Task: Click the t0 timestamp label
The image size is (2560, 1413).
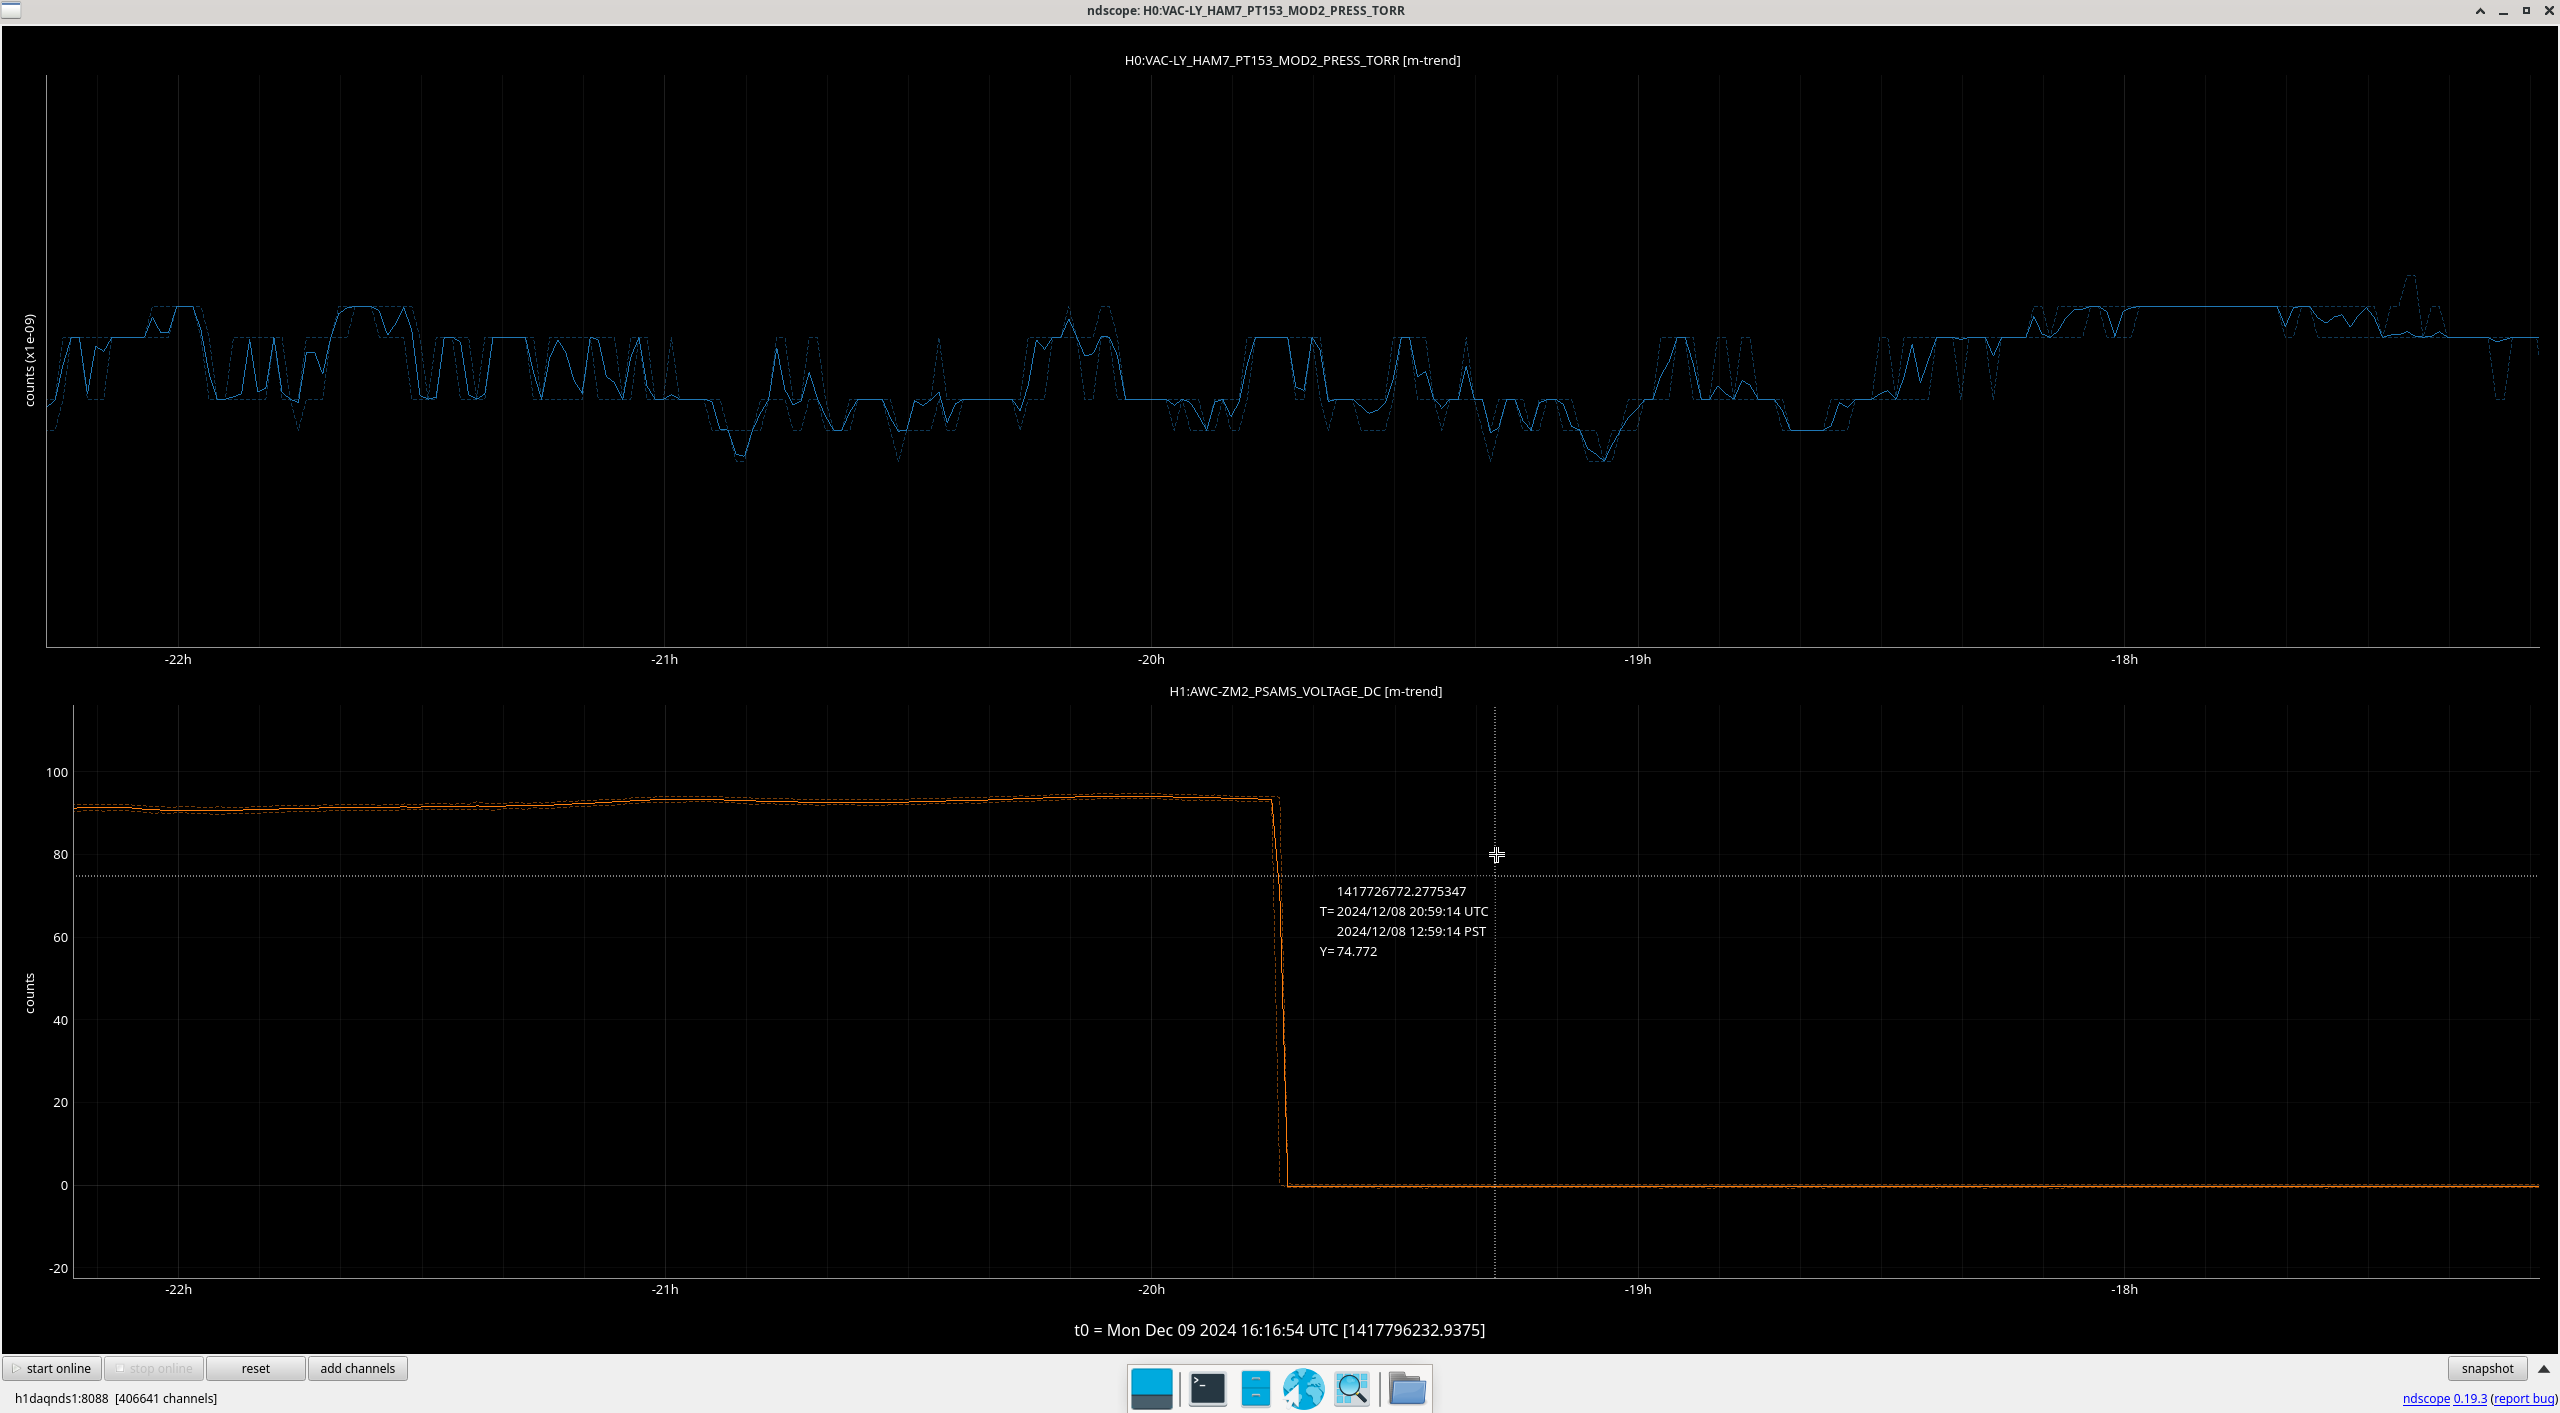Action: coord(1279,1330)
